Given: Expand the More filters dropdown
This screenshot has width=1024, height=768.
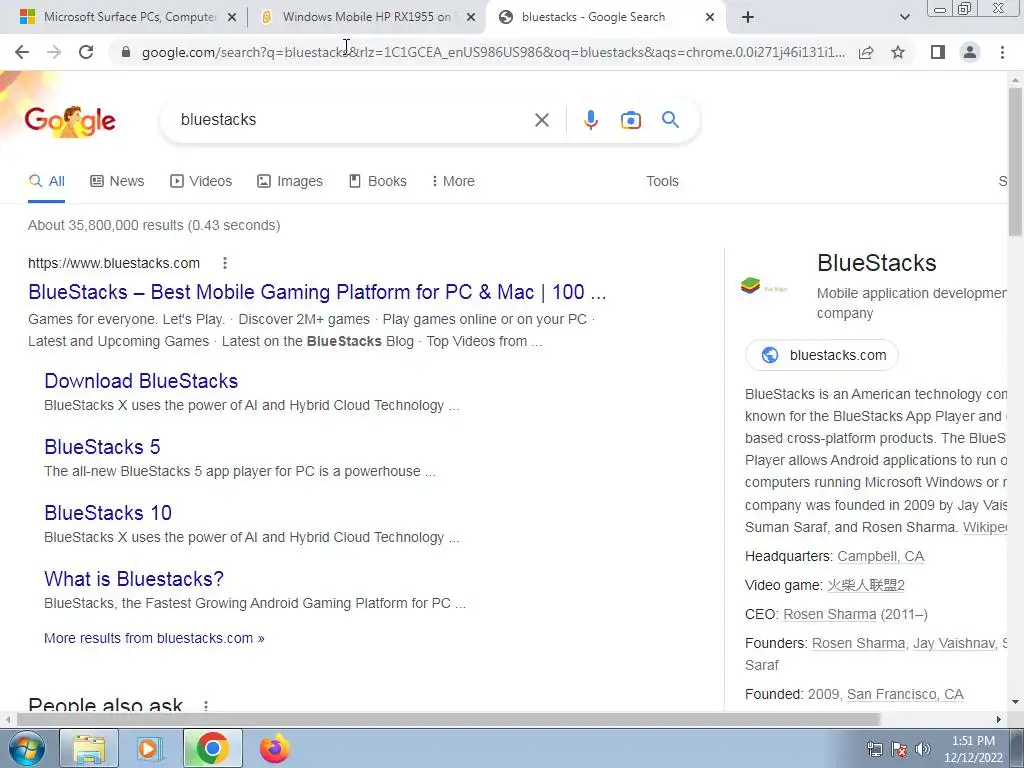Looking at the screenshot, I should [453, 182].
